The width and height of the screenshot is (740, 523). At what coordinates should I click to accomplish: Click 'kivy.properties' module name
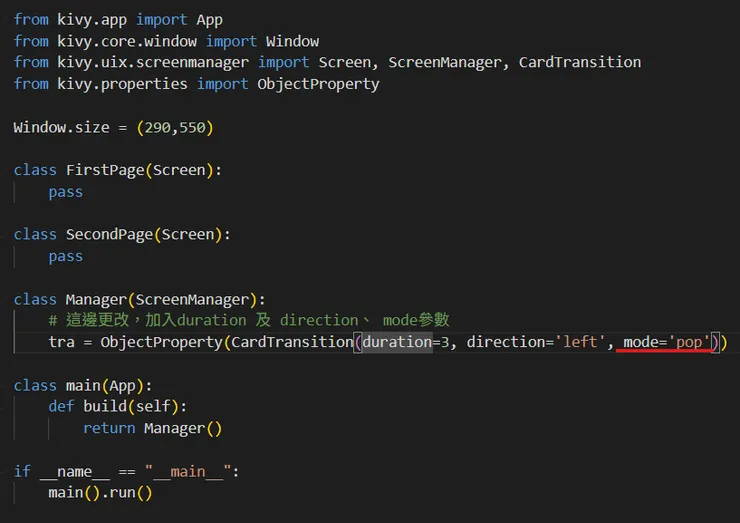coord(122,84)
